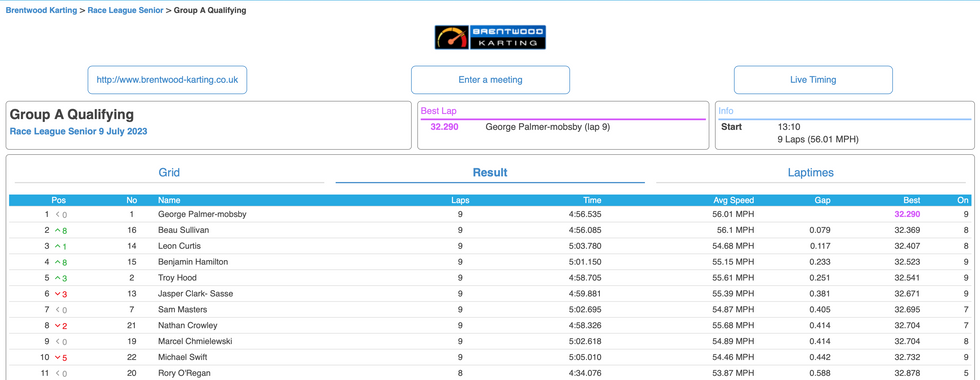
Task: Click Best Lap panel 32.290 time
Action: click(444, 127)
